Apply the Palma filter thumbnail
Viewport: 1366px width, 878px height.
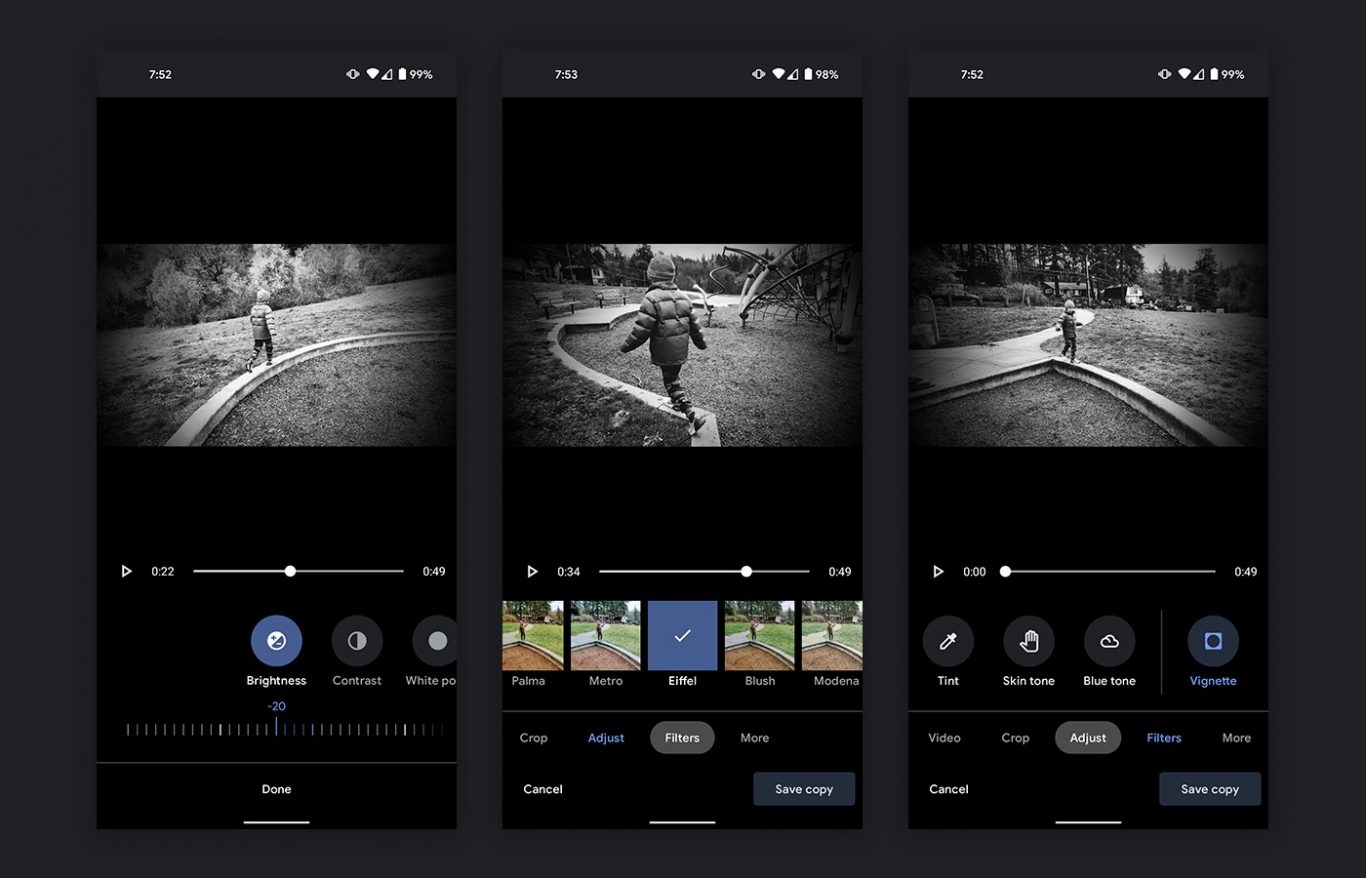[533, 635]
